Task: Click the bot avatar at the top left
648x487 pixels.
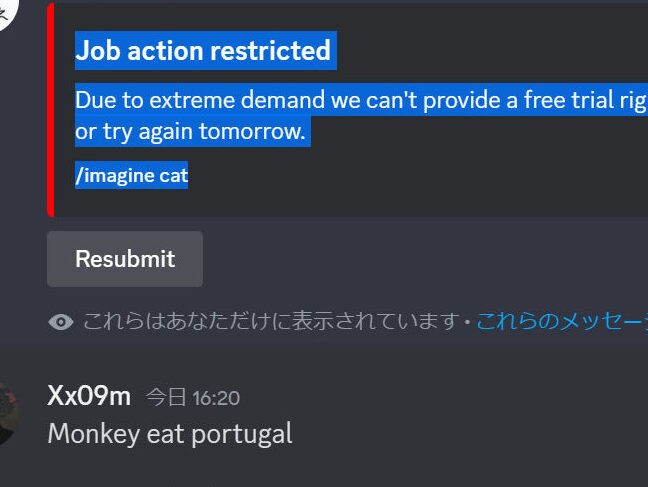Action: 8,12
